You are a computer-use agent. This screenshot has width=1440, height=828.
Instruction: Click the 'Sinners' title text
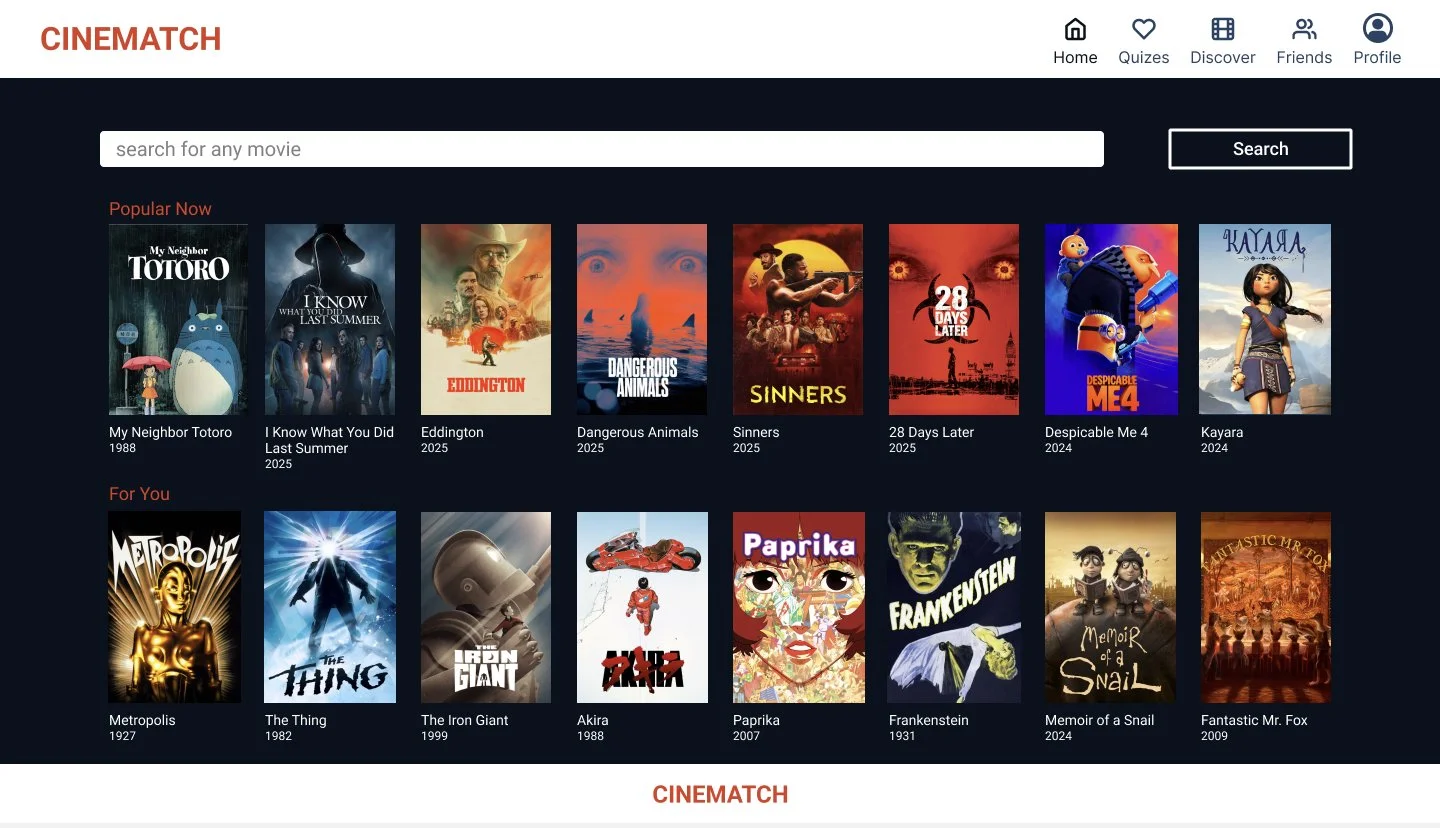point(756,432)
